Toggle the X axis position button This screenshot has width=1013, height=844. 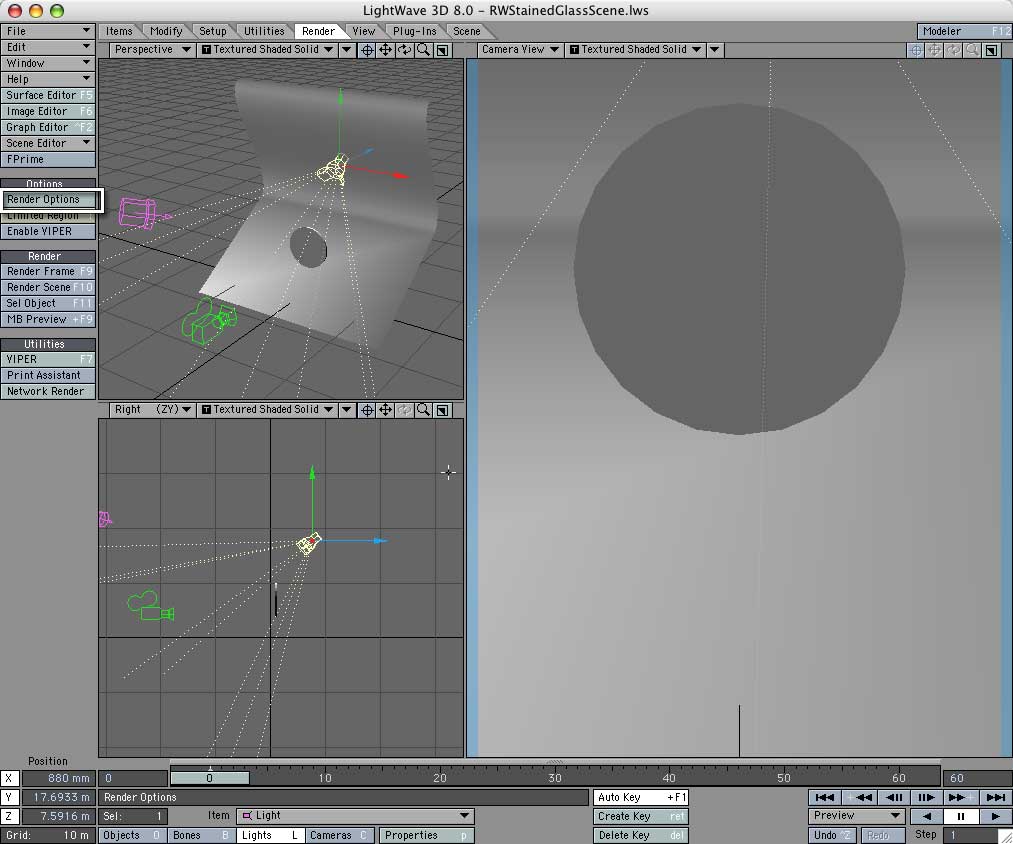pyautogui.click(x=9, y=779)
